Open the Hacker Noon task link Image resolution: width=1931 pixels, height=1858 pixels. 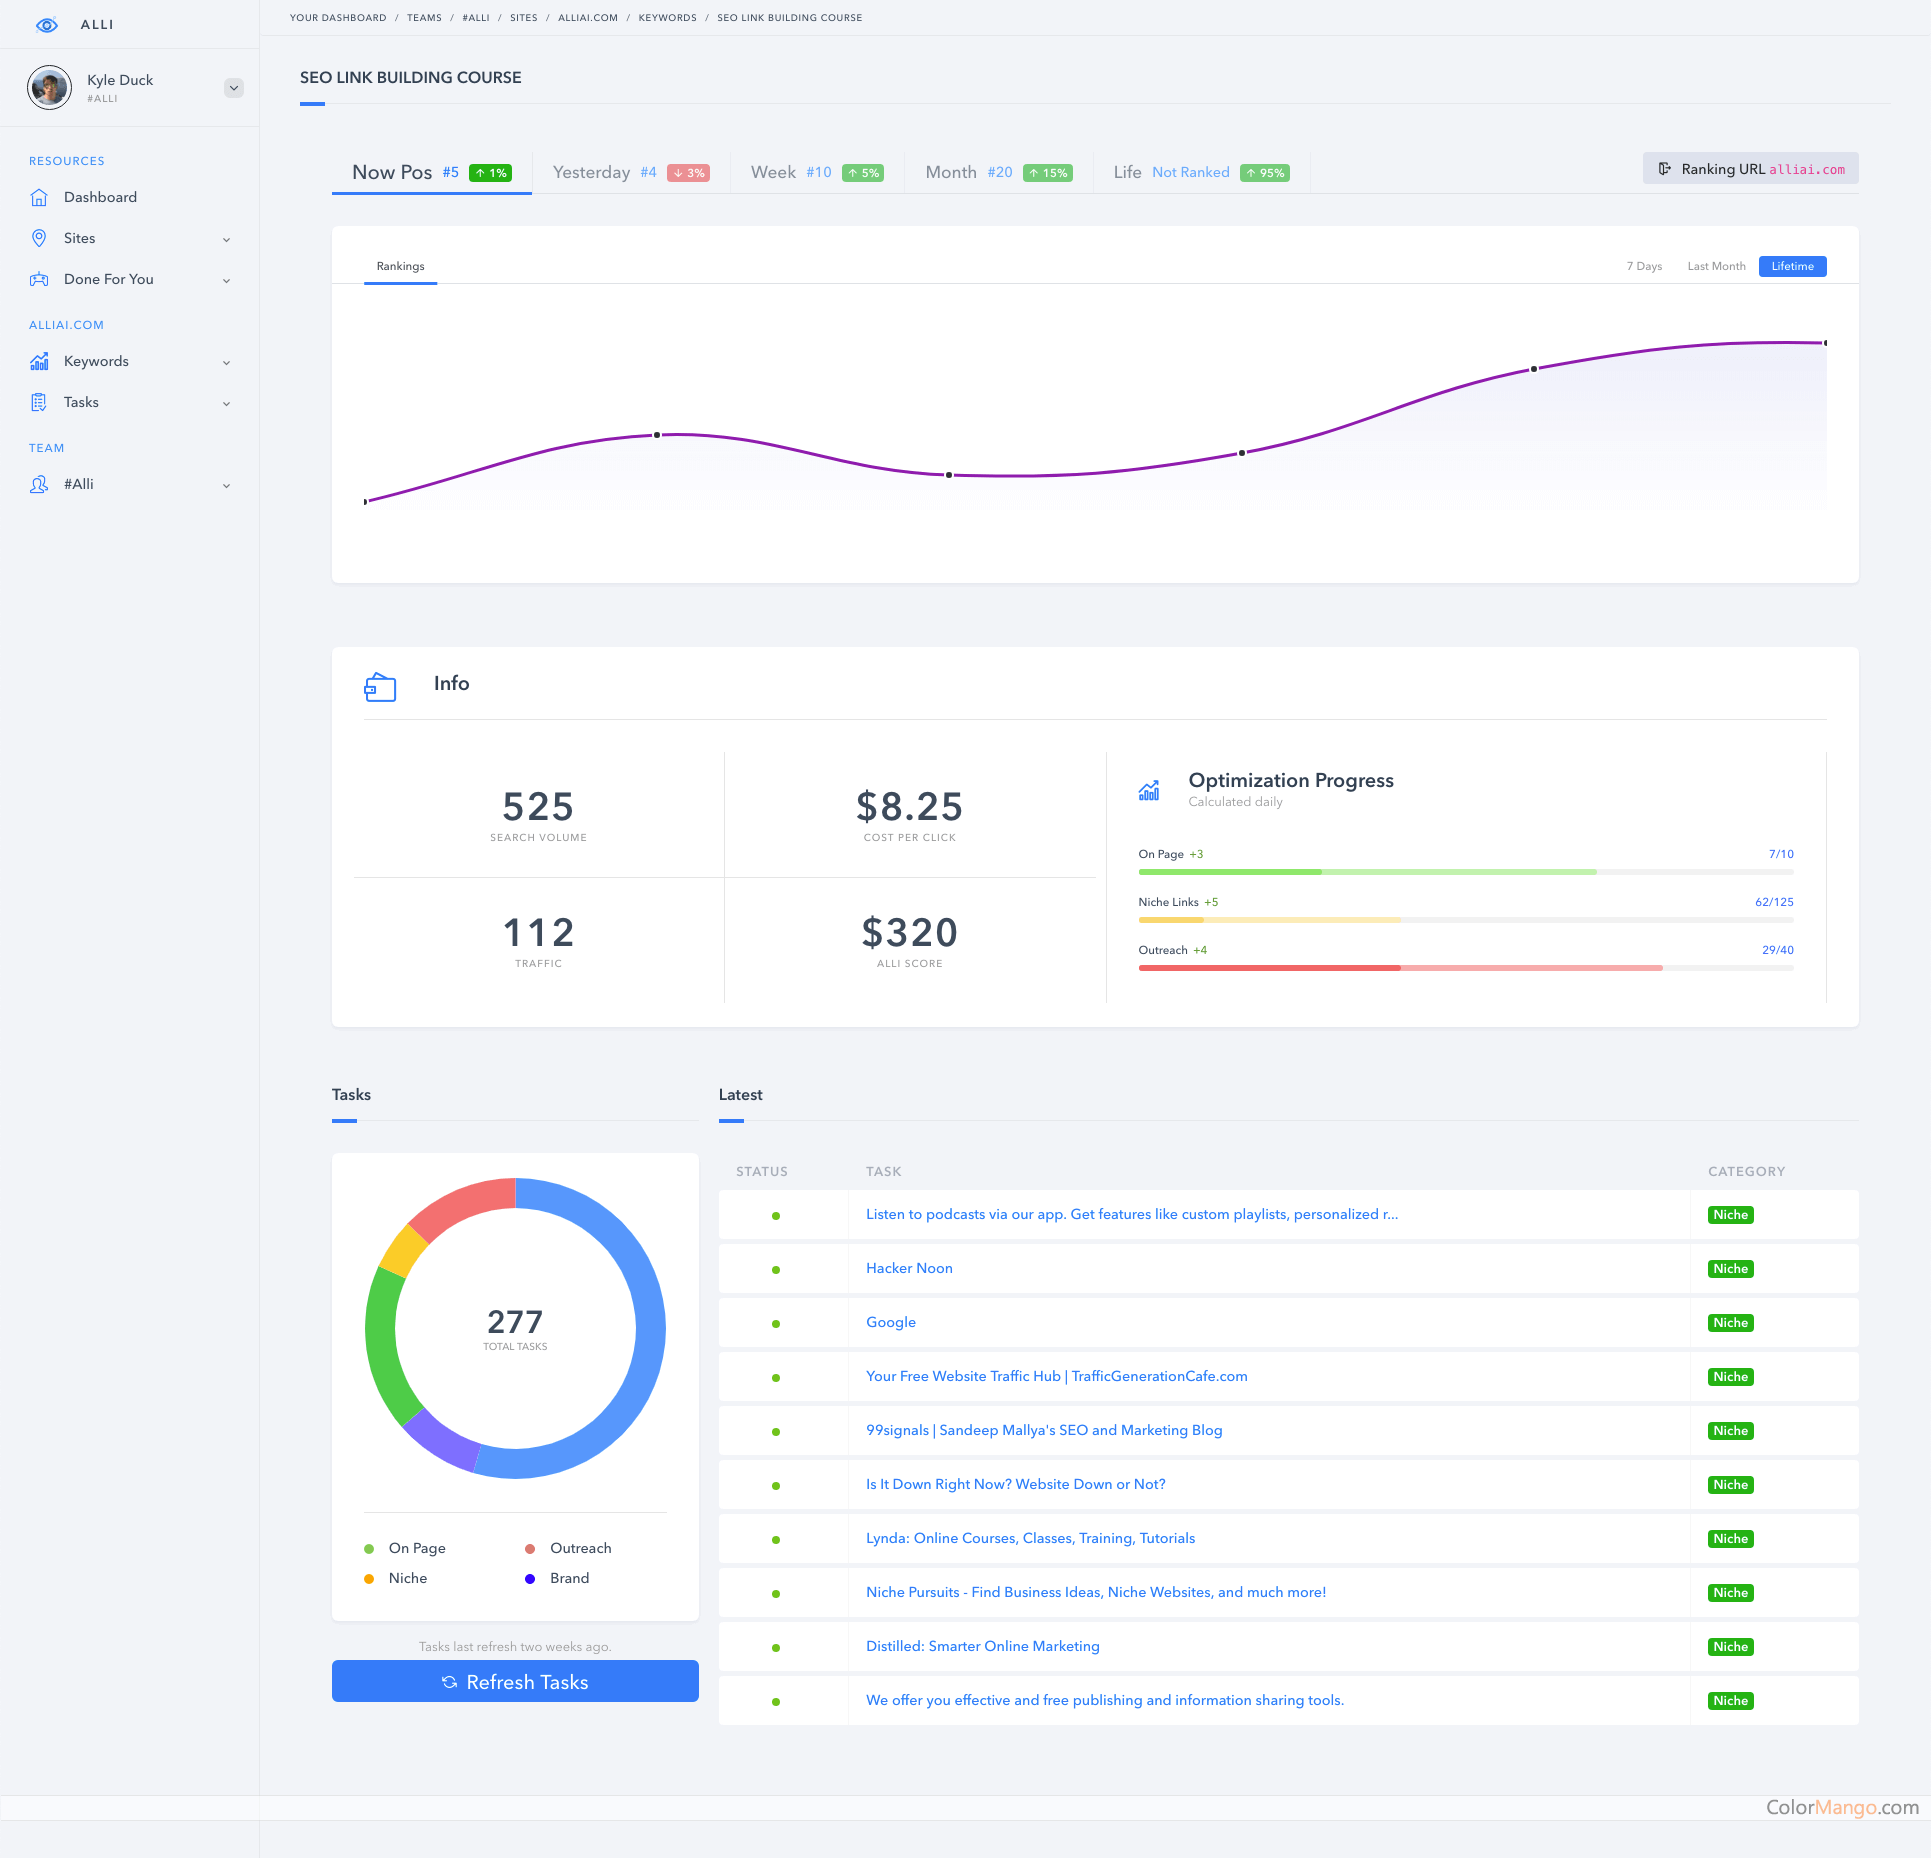point(908,1268)
